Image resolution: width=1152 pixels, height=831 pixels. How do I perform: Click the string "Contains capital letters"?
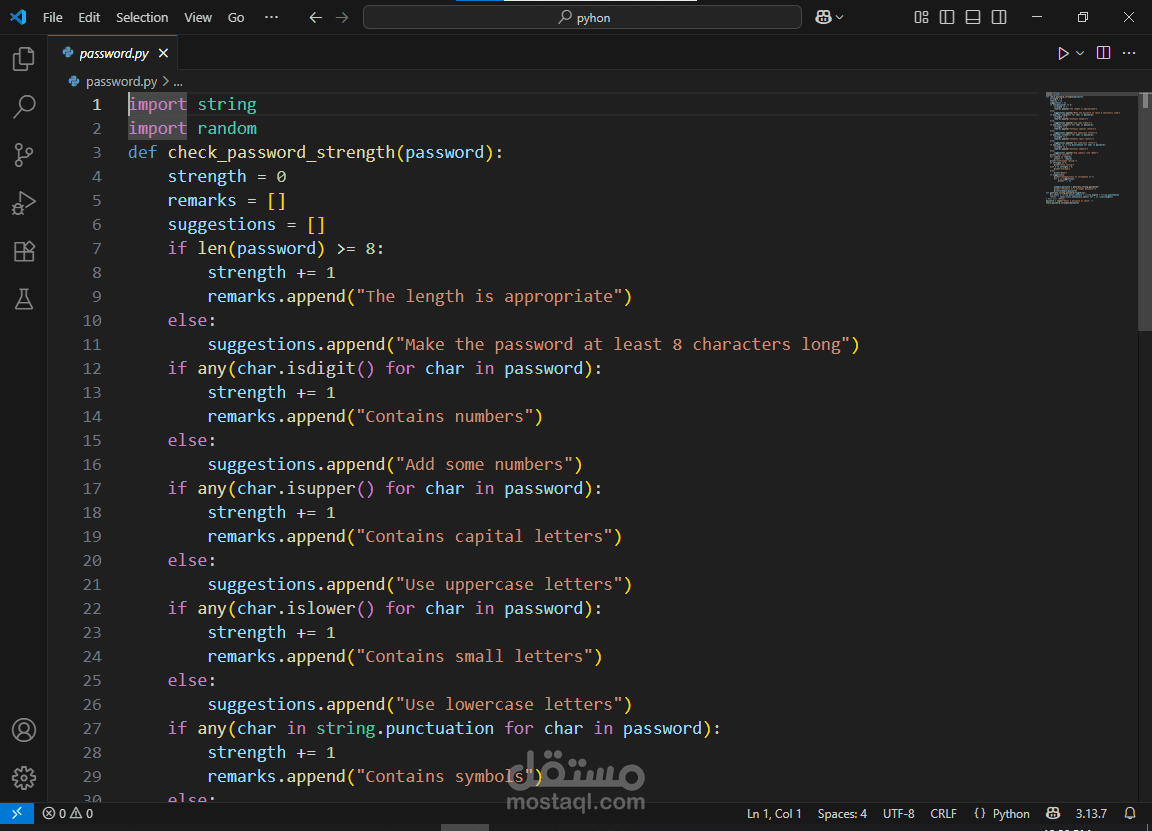click(x=484, y=536)
